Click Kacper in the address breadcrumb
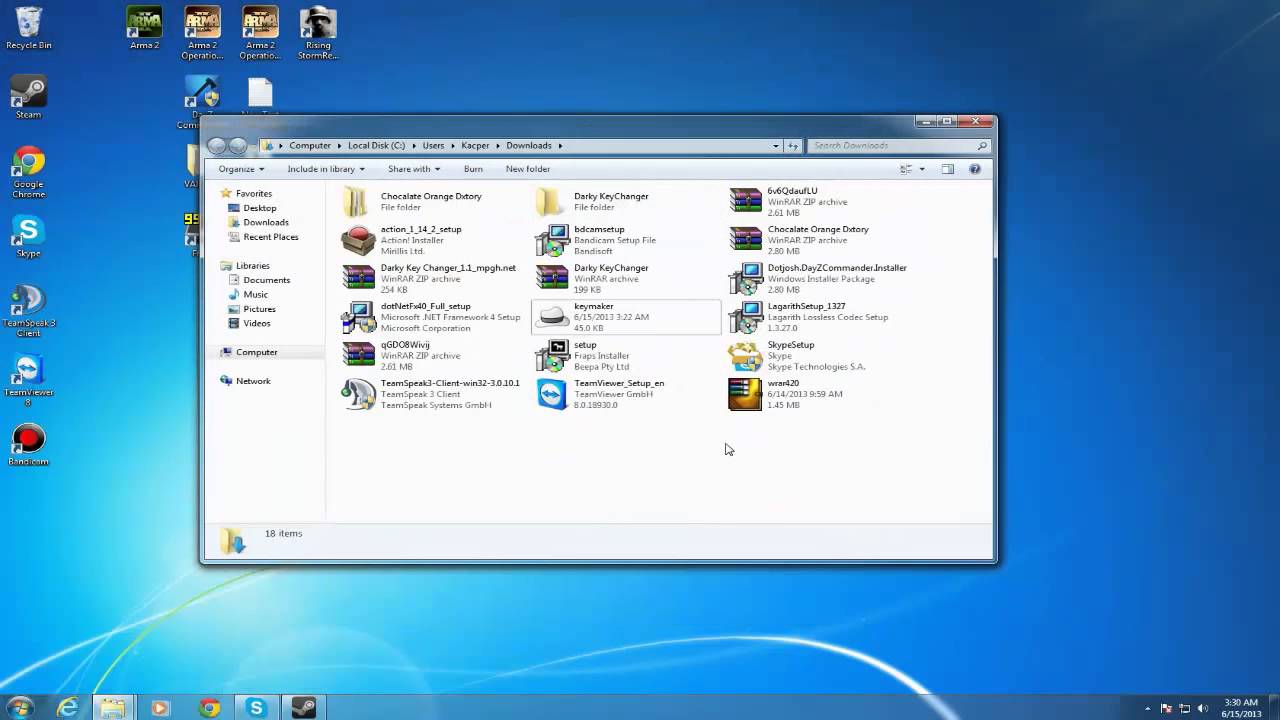The height and width of the screenshot is (720, 1280). click(475, 146)
